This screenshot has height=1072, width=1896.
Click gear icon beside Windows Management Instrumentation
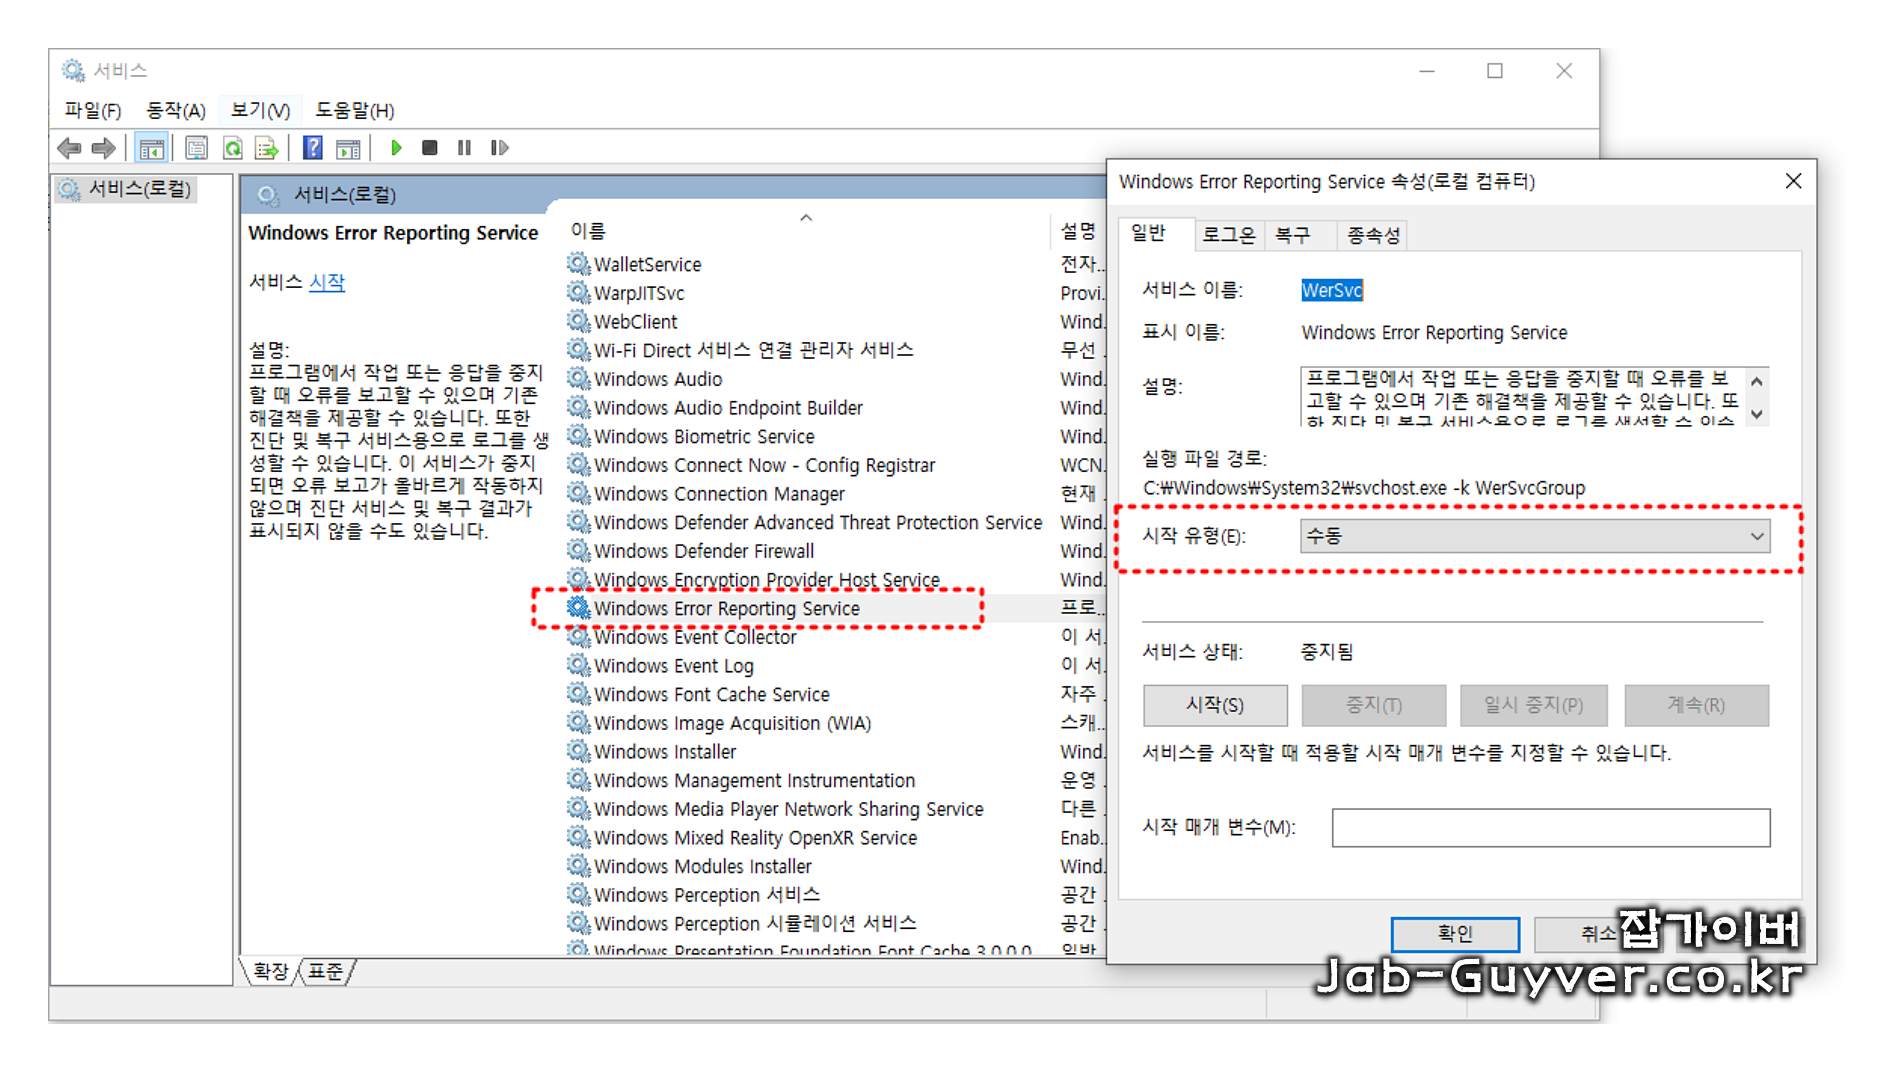(x=578, y=779)
